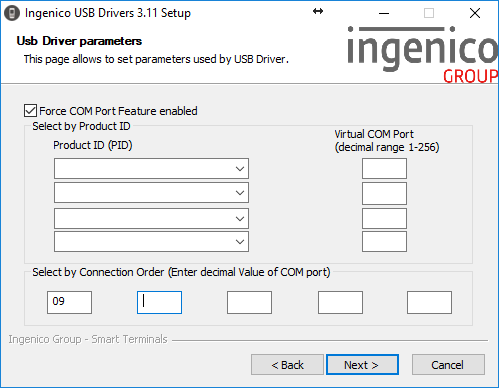The image size is (499, 388).
Task: Minimize the setup window
Action: point(384,13)
